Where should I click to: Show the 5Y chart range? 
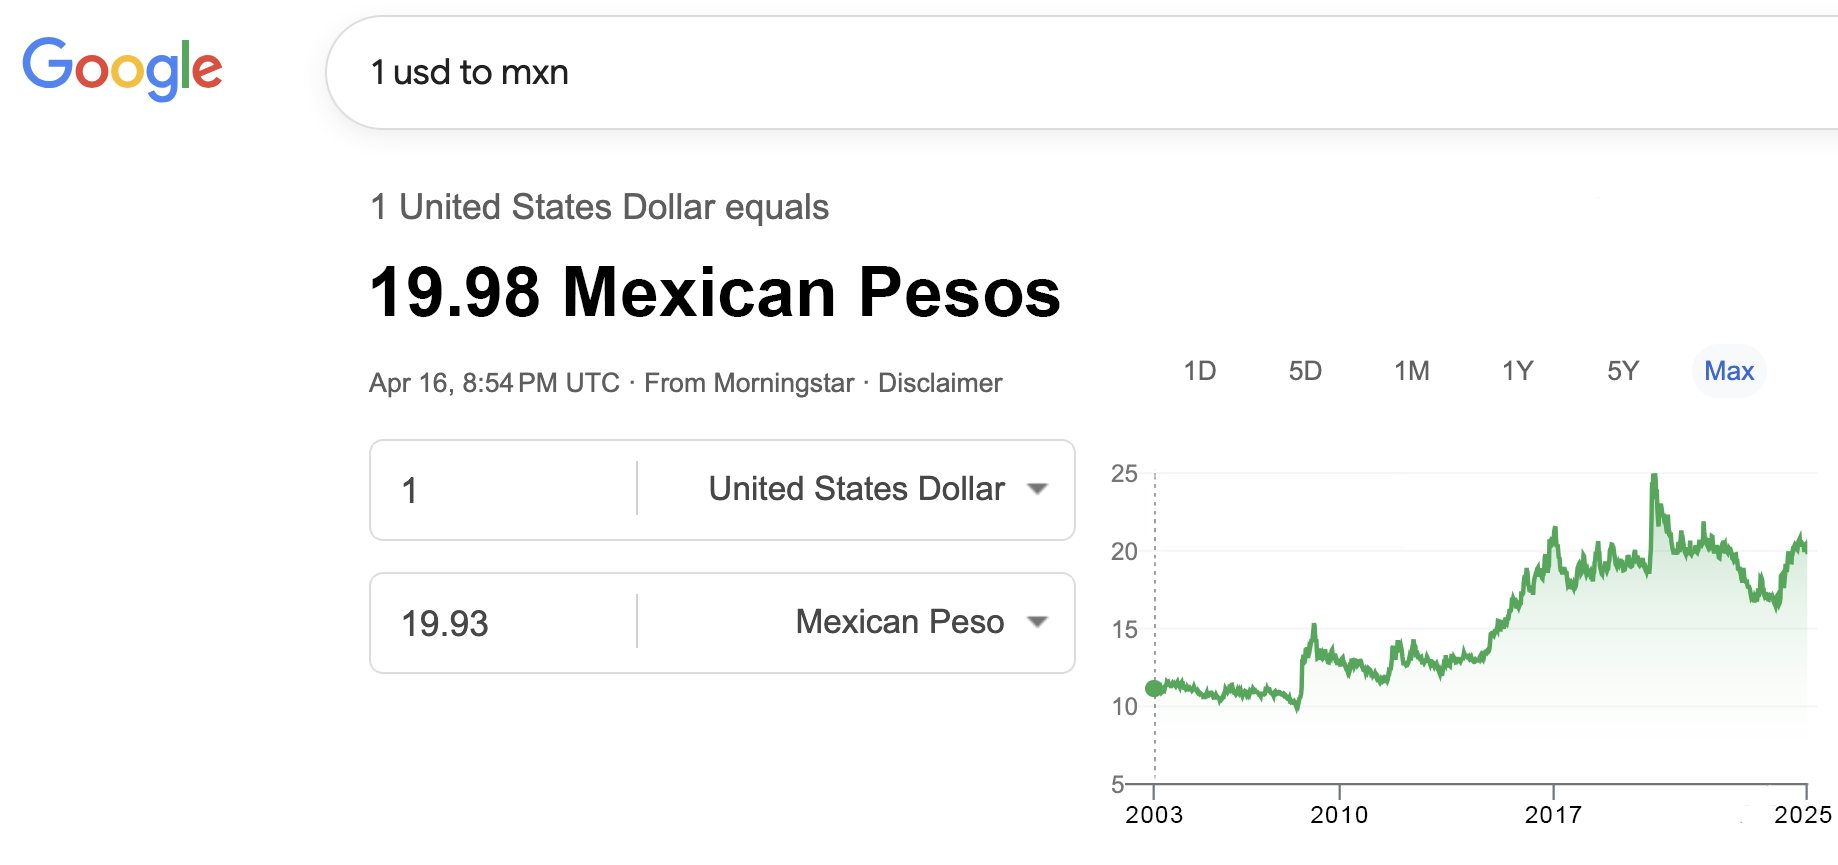pyautogui.click(x=1623, y=371)
